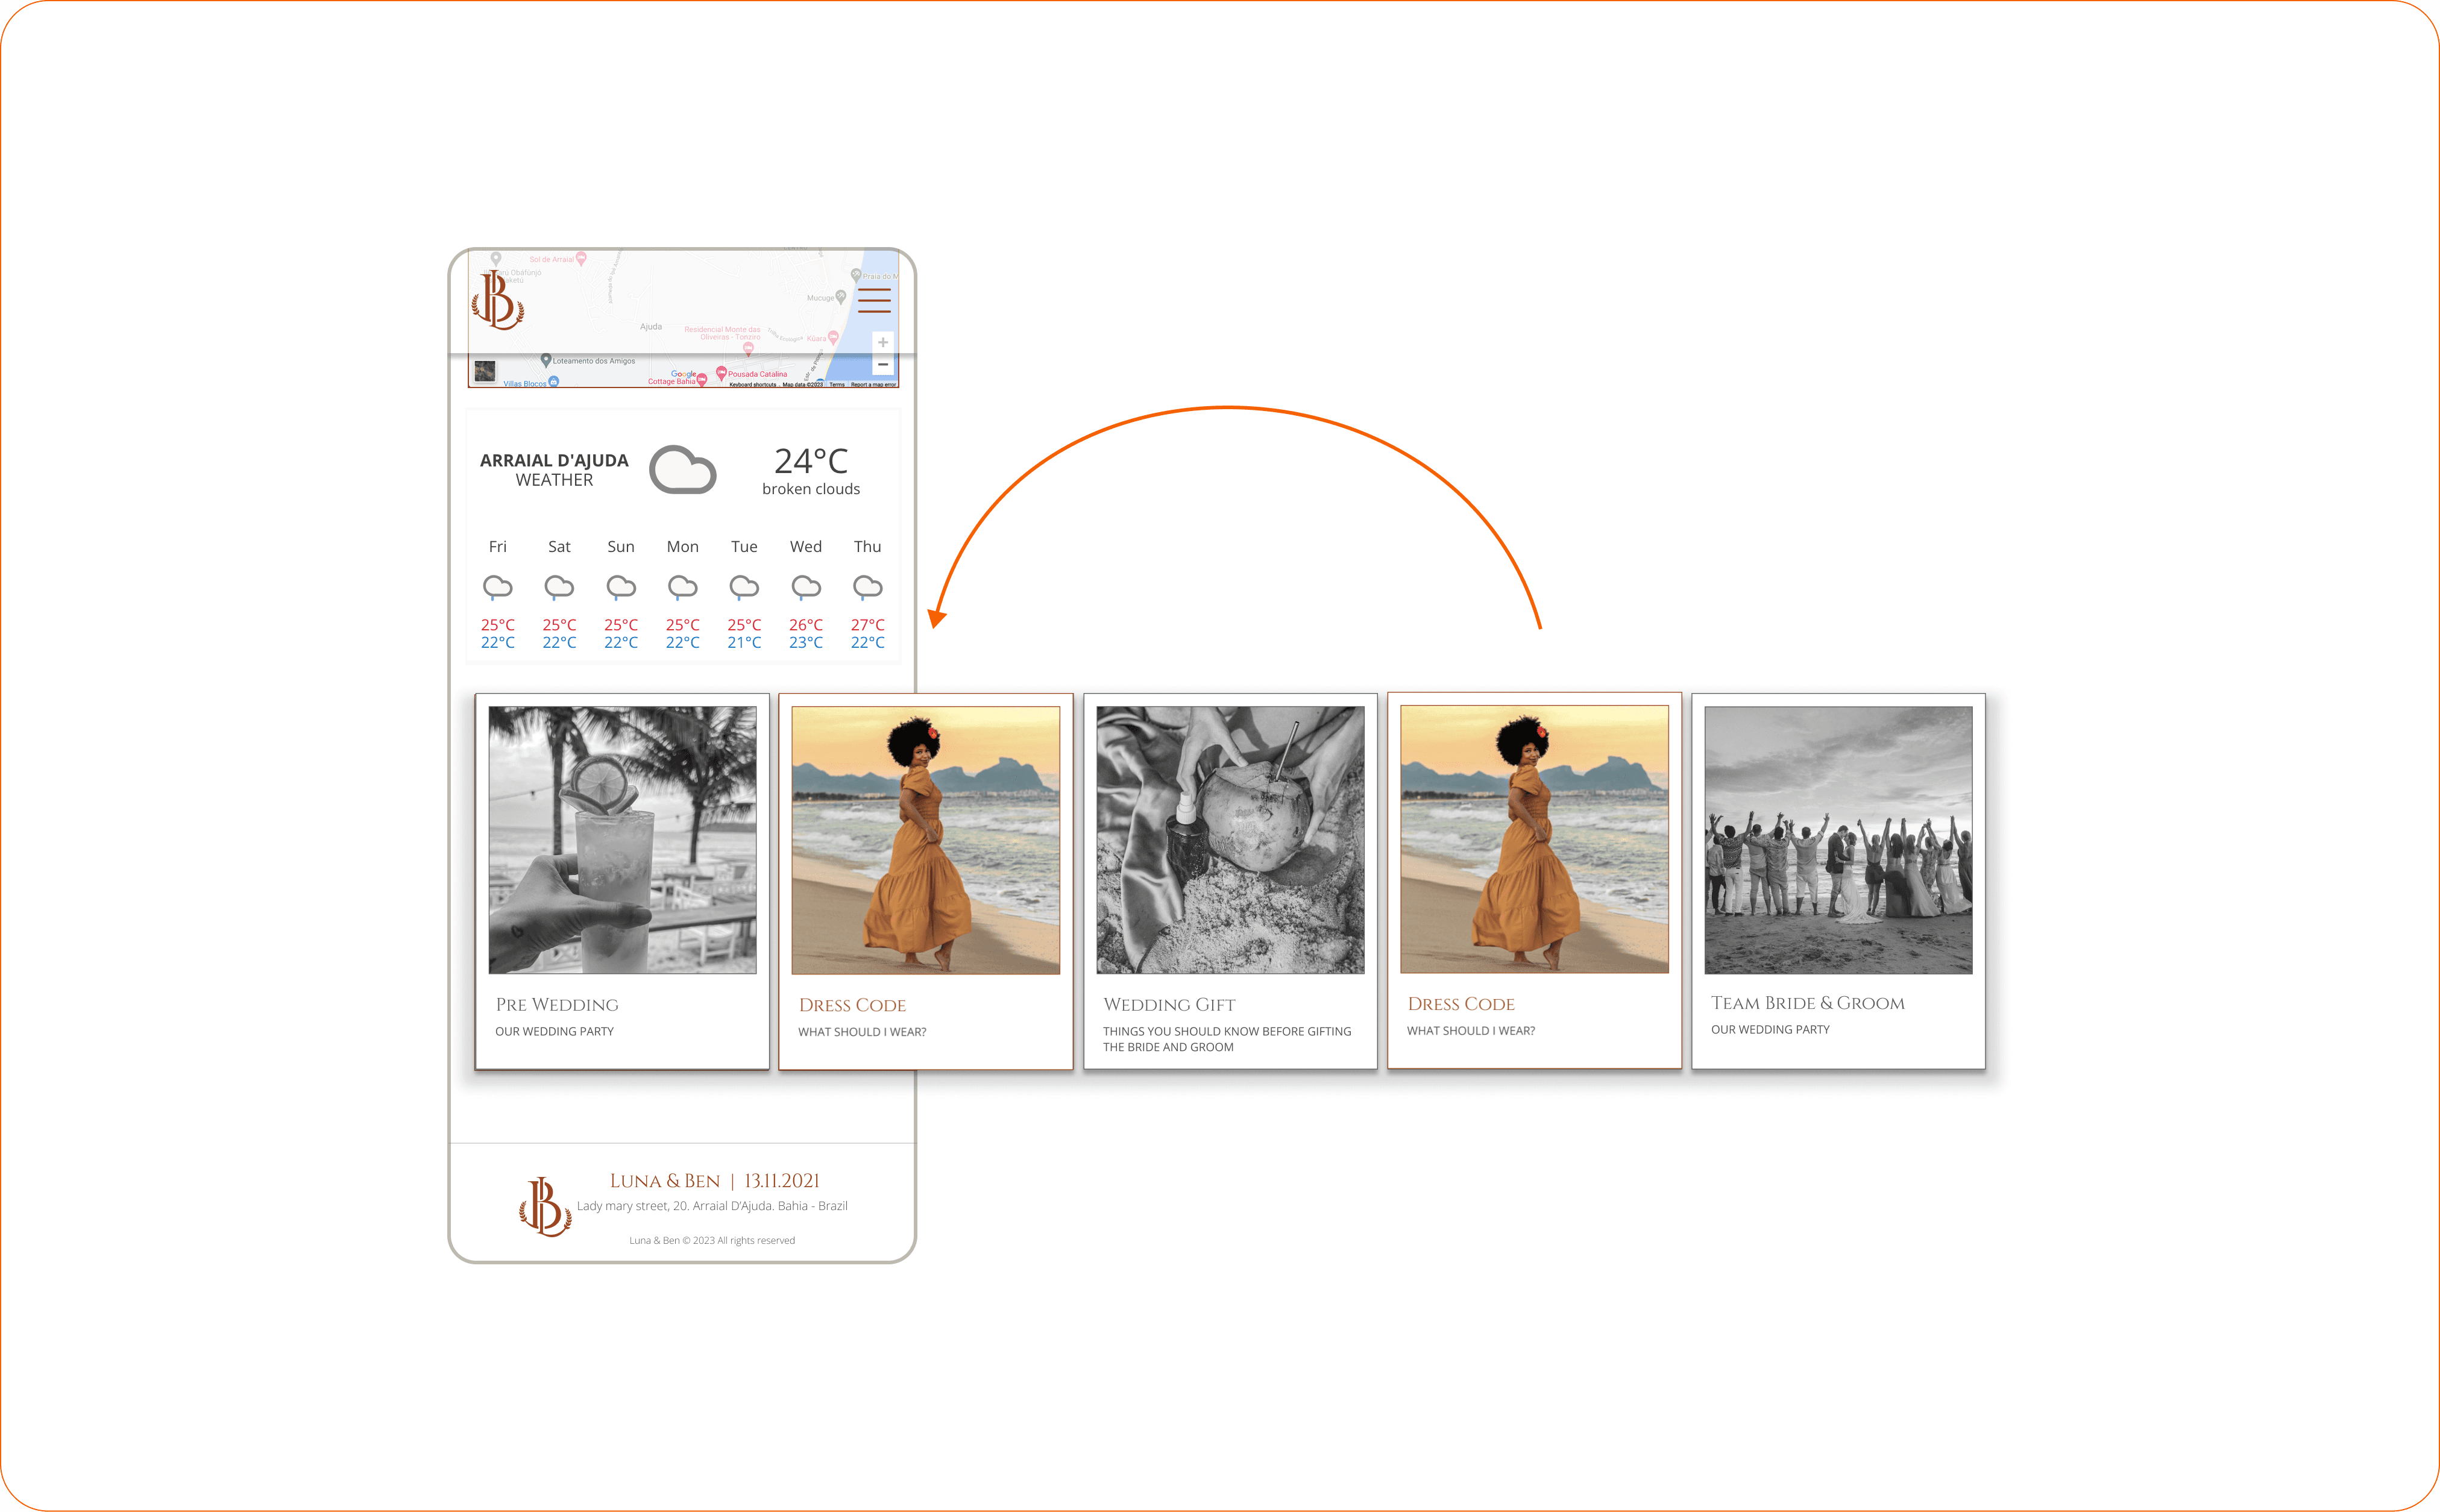Zoom in on the map

(882, 343)
